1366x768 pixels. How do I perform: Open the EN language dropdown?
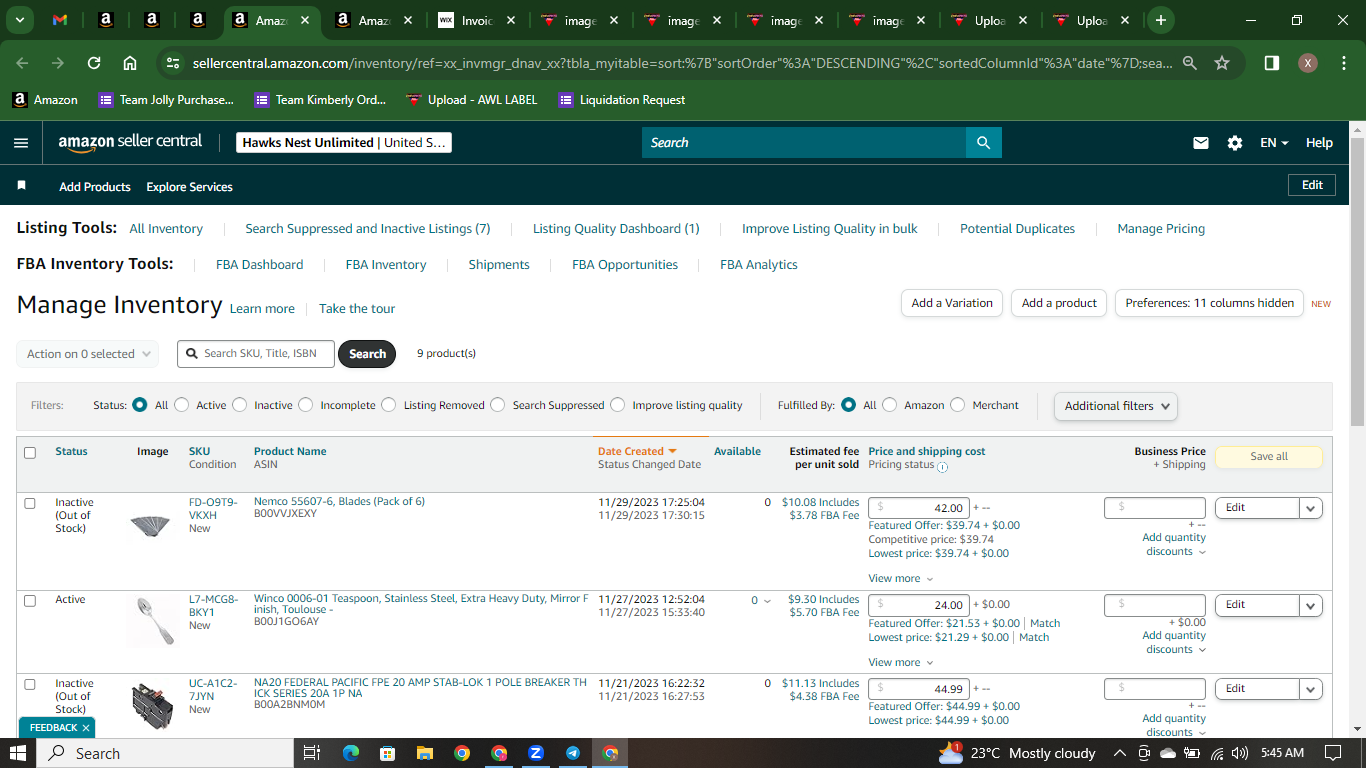[1274, 143]
